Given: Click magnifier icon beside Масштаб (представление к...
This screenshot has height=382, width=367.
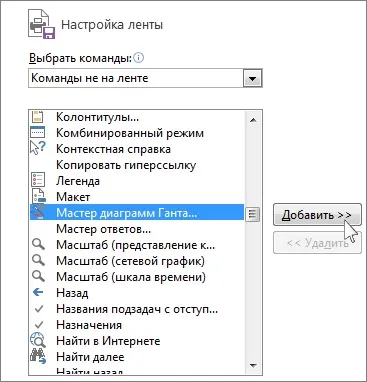Looking at the screenshot, I should click(38, 245).
